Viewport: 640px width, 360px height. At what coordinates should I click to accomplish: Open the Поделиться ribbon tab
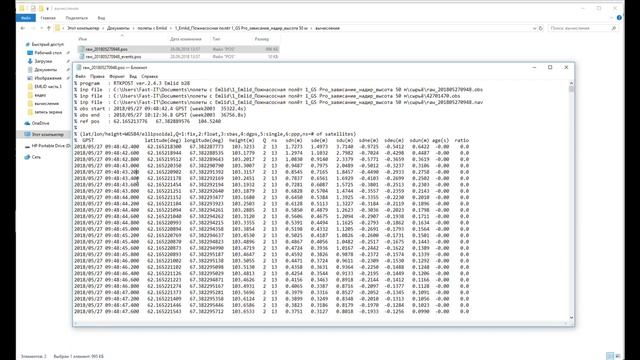[x=76, y=18]
